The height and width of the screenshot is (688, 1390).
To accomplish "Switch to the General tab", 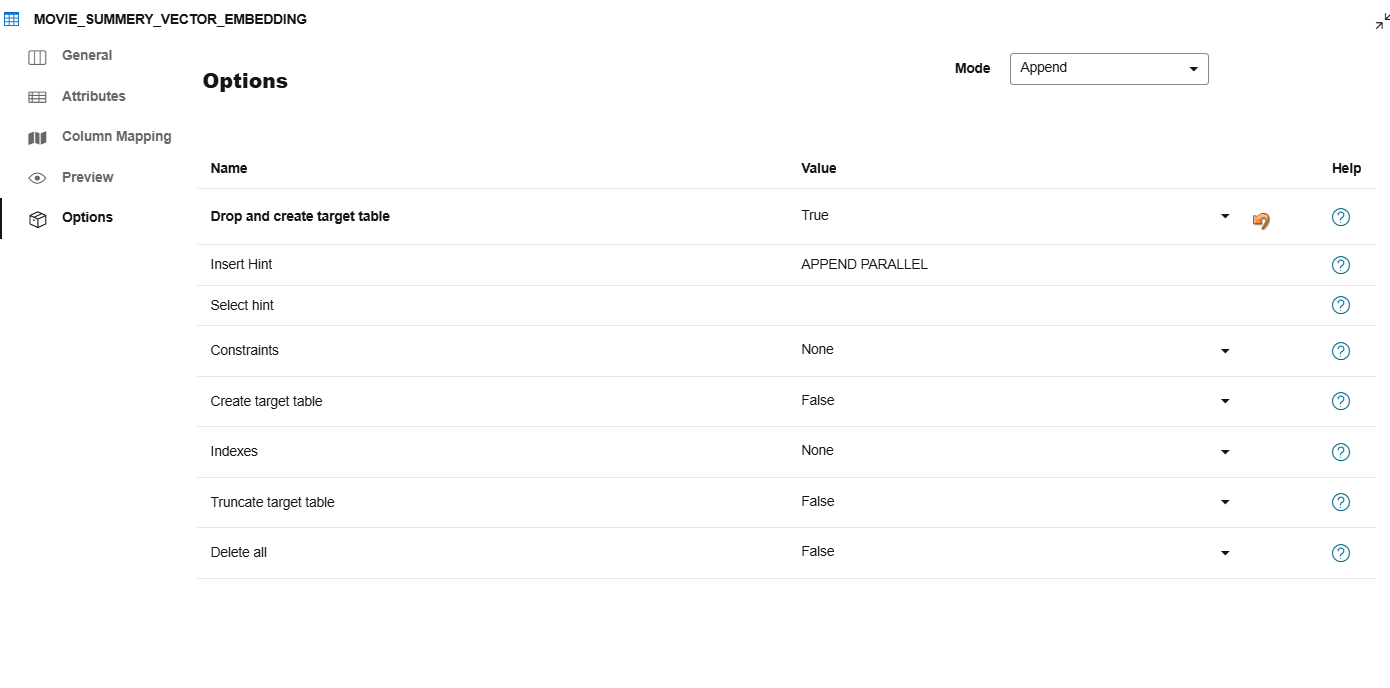I will coord(86,56).
